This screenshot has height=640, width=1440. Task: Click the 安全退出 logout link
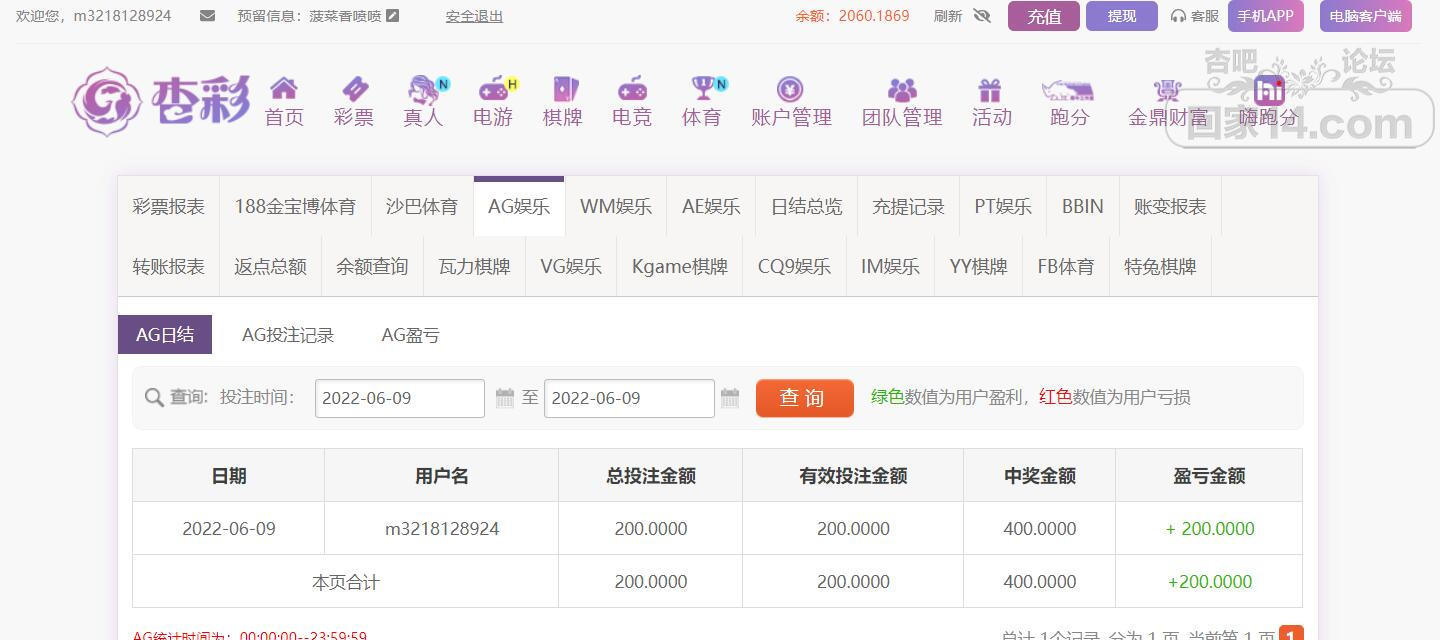tap(474, 16)
